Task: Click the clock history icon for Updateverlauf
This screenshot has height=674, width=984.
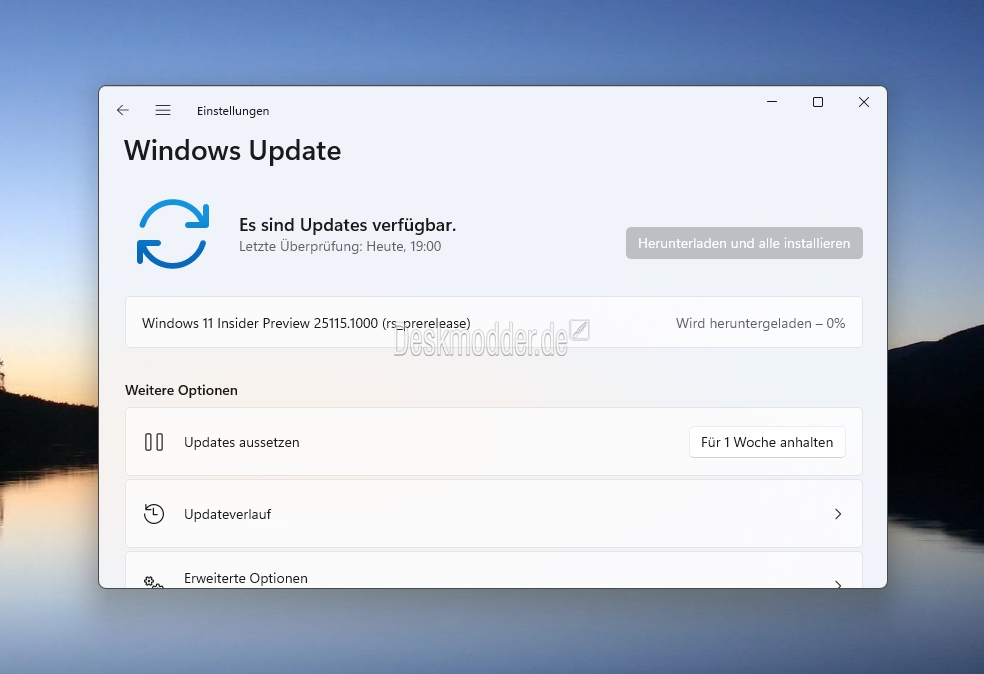Action: [154, 514]
